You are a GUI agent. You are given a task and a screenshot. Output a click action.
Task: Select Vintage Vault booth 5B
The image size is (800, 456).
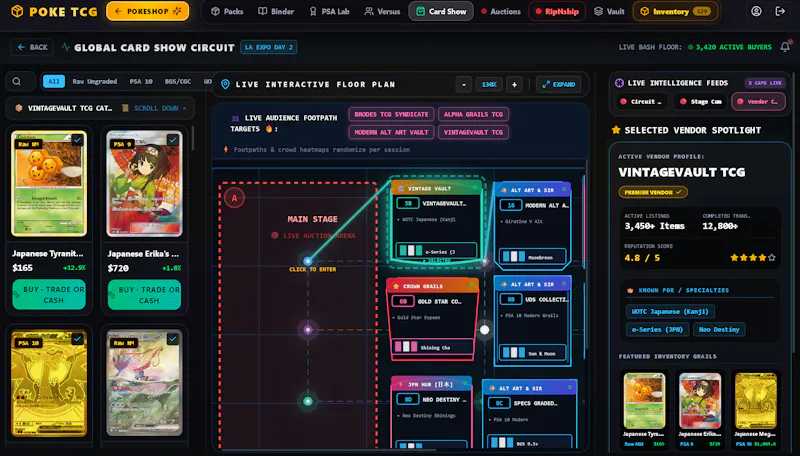point(436,223)
